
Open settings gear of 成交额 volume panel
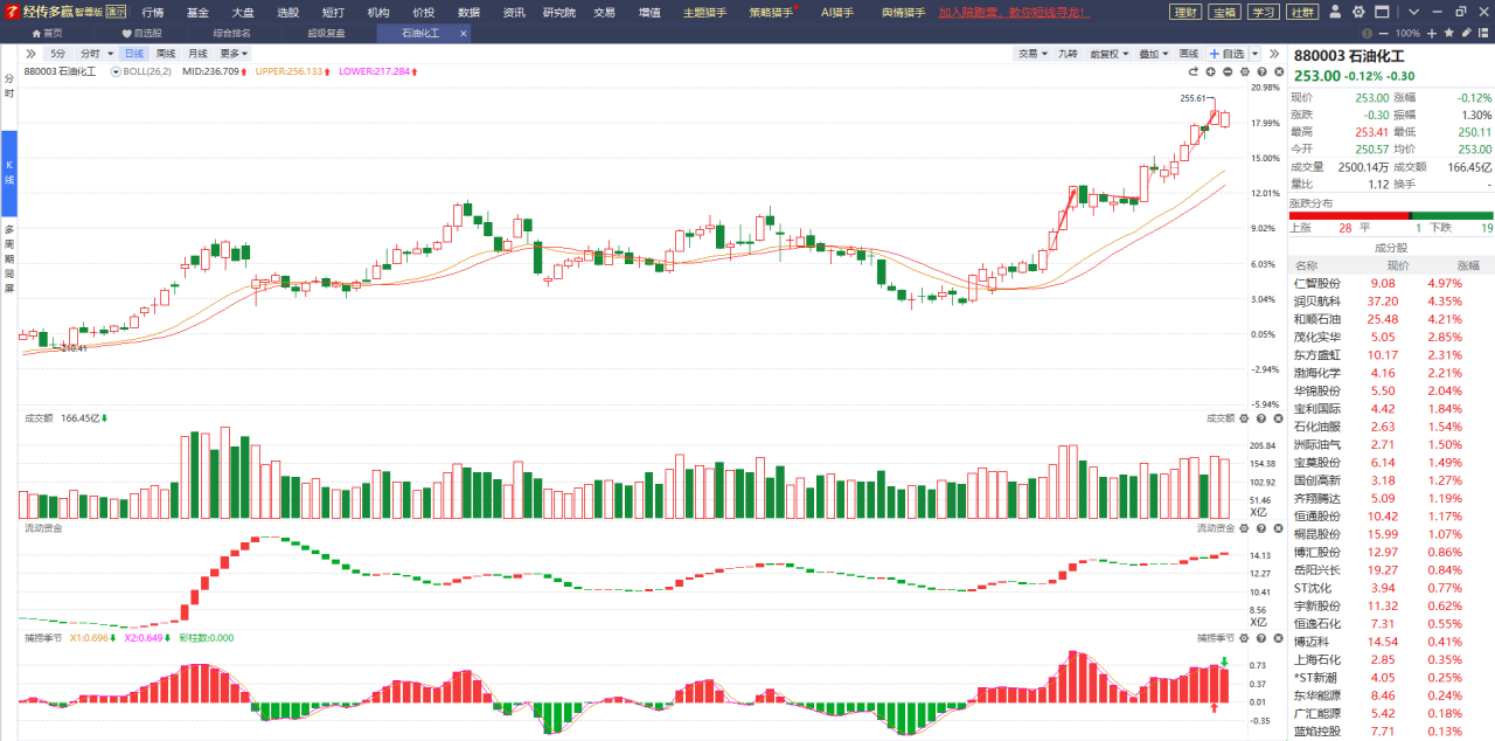(1244, 418)
